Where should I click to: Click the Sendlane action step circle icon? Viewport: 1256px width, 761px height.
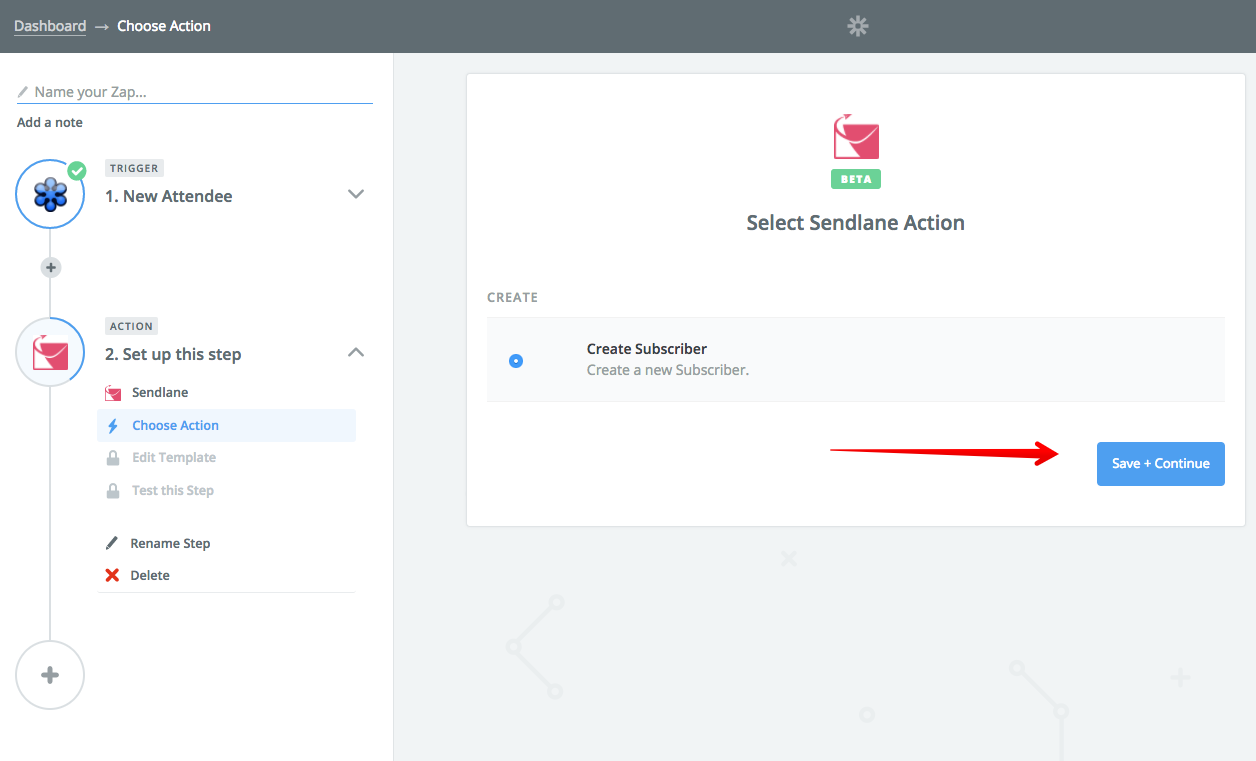(x=50, y=352)
